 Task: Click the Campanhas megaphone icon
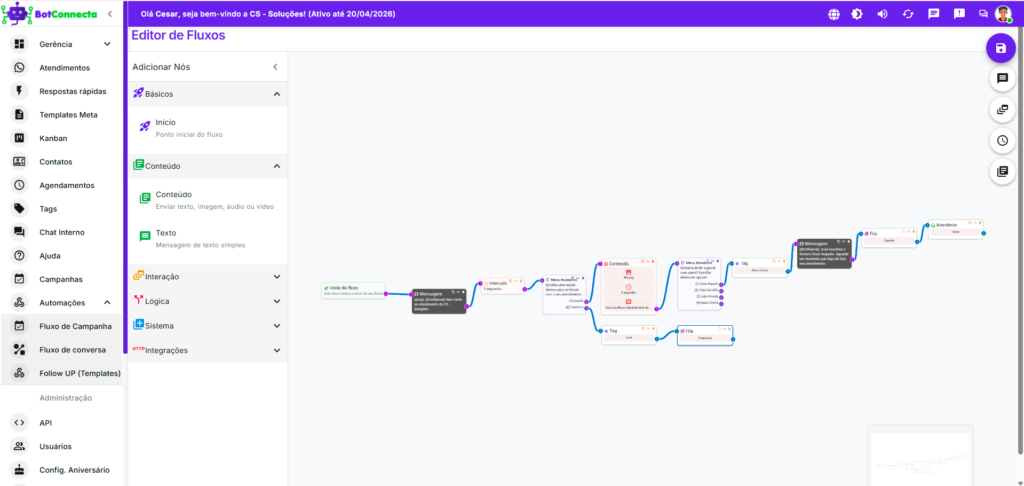click(19, 279)
